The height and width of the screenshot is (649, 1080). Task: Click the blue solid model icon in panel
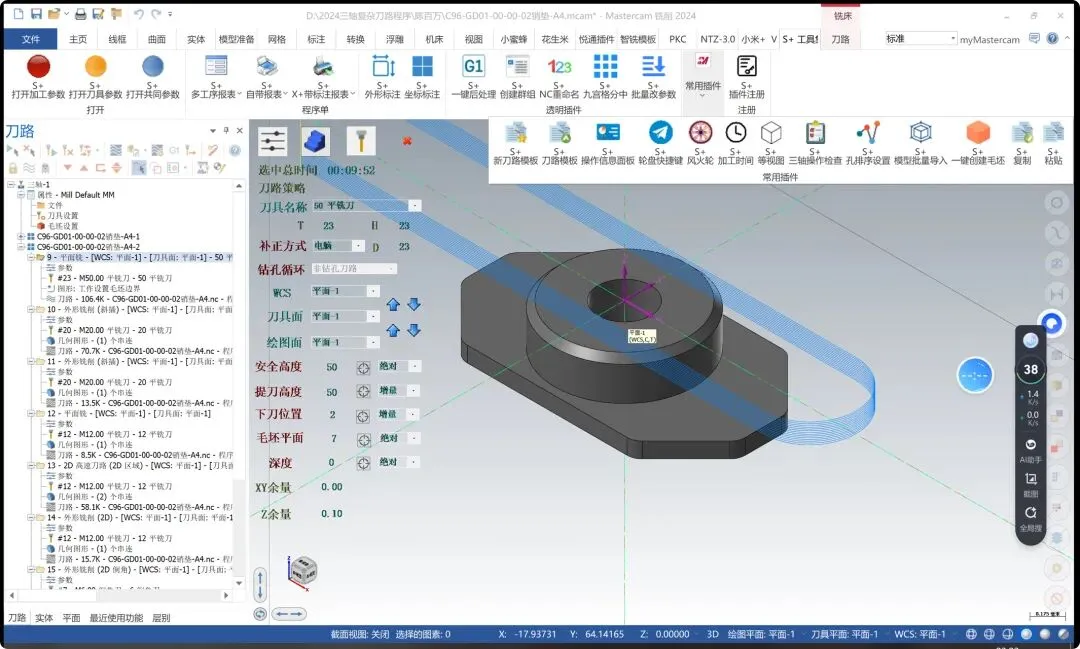(x=315, y=141)
